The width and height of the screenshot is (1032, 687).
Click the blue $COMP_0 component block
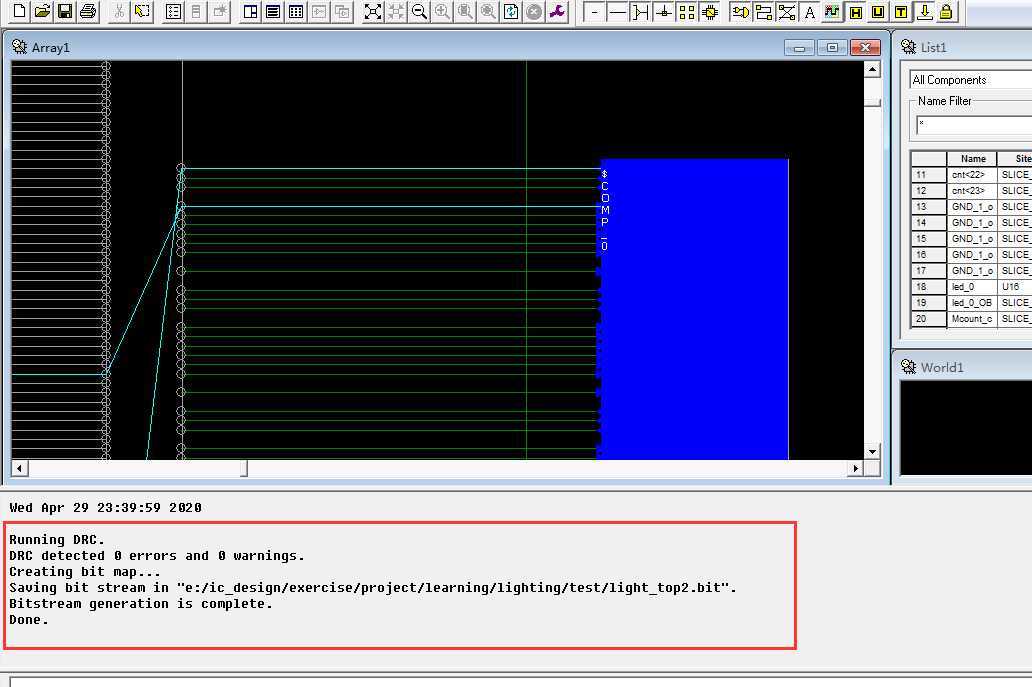coord(694,309)
